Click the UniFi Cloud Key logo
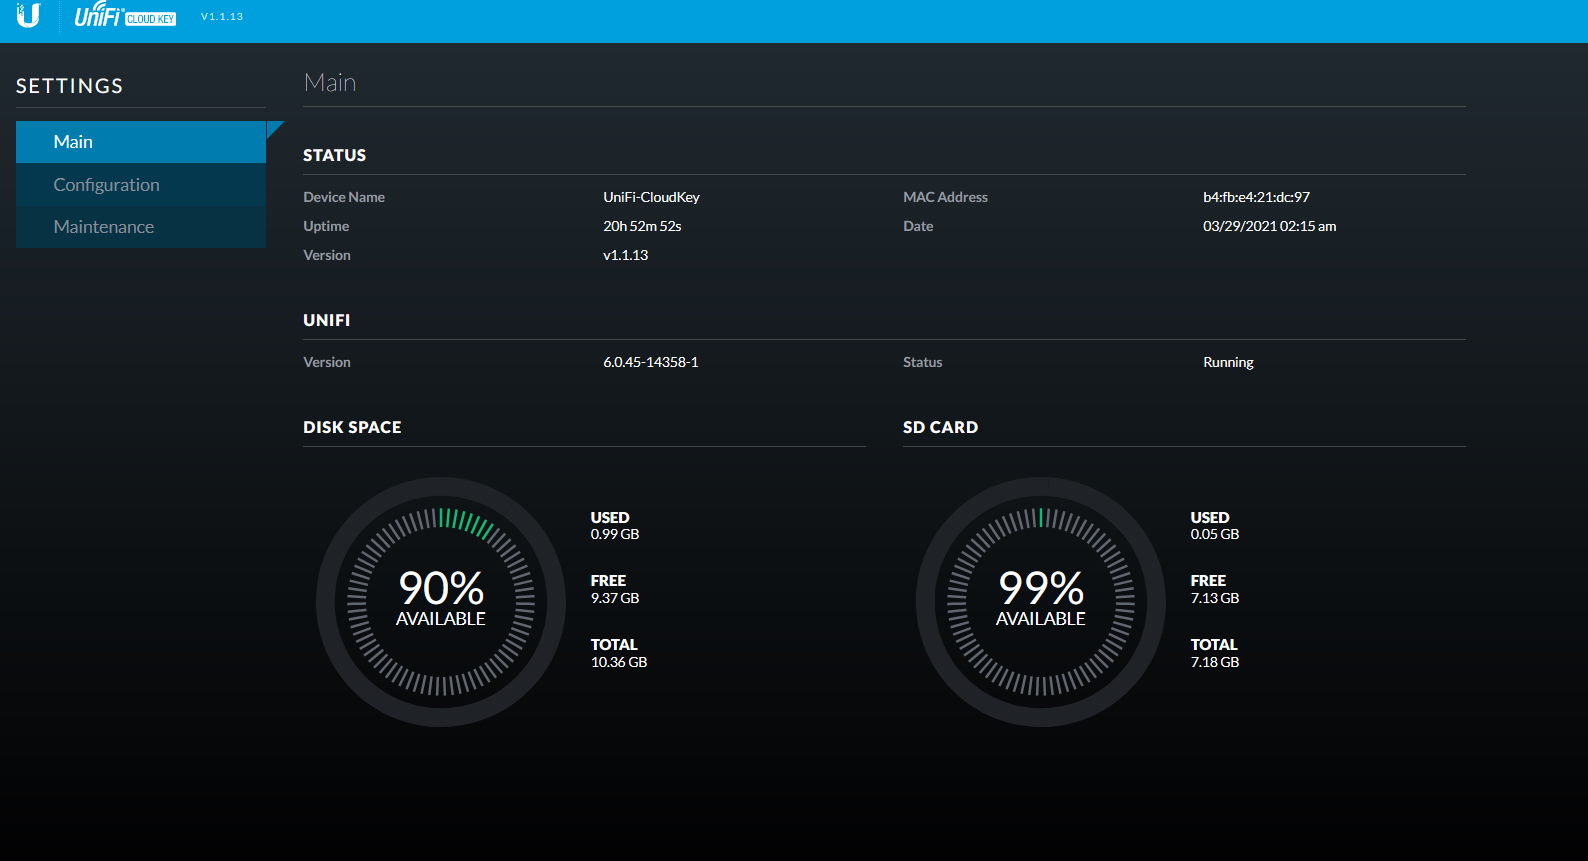The width and height of the screenshot is (1588, 861). click(x=125, y=14)
